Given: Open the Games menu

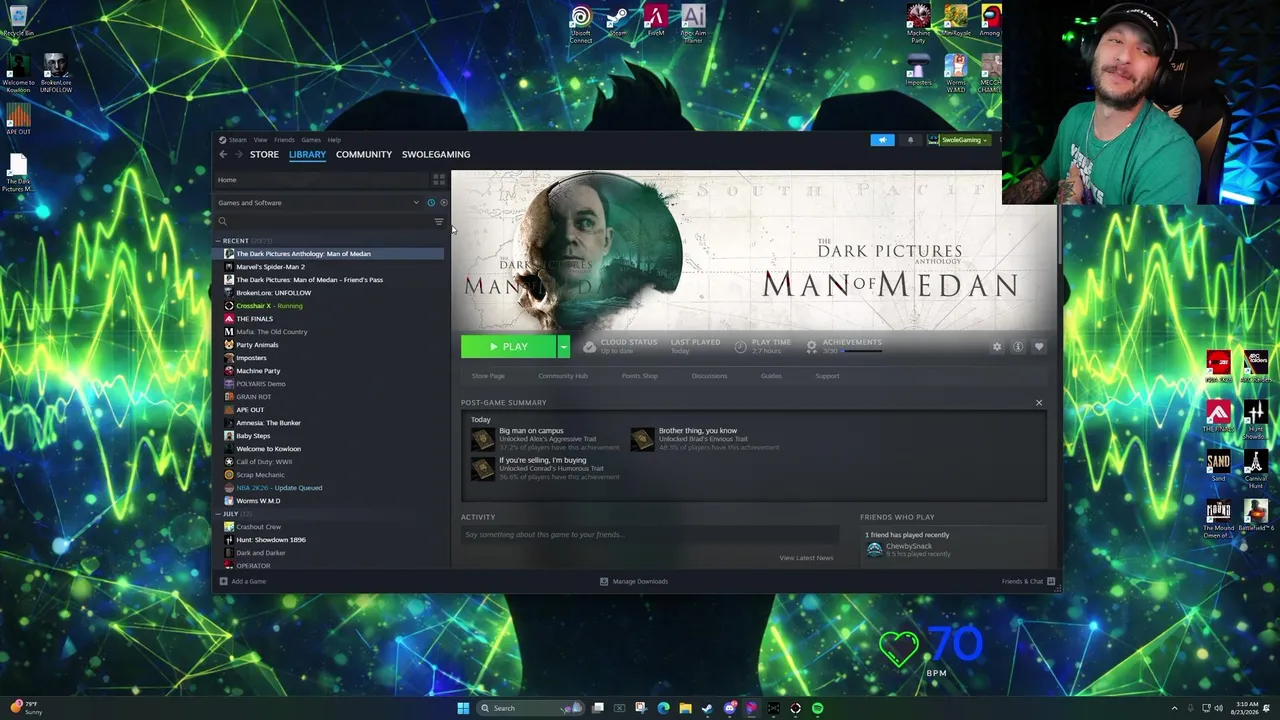Looking at the screenshot, I should [x=311, y=140].
